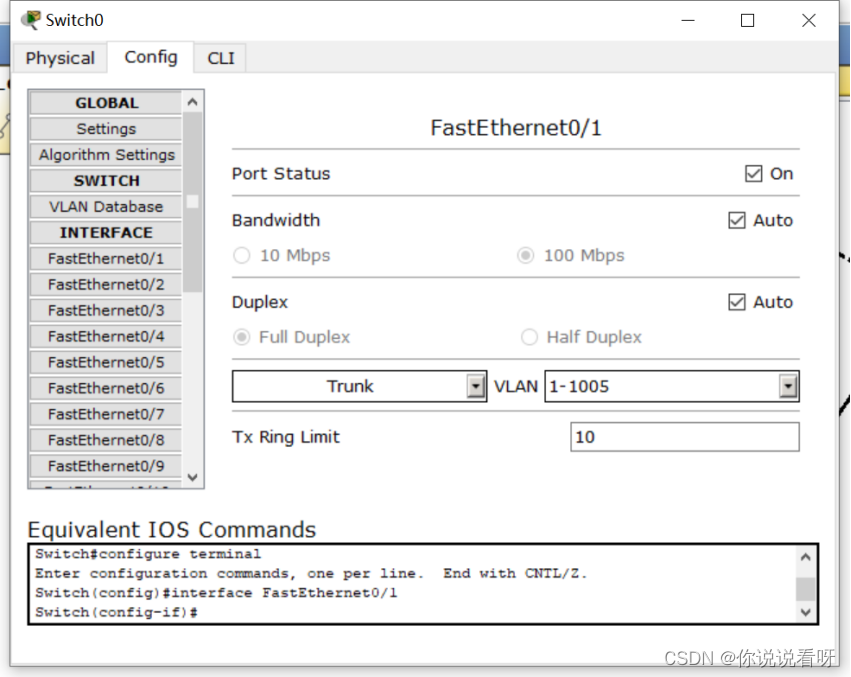The image size is (851, 677).
Task: Click the 'Switch#configure terminal' line
Action: (x=148, y=554)
